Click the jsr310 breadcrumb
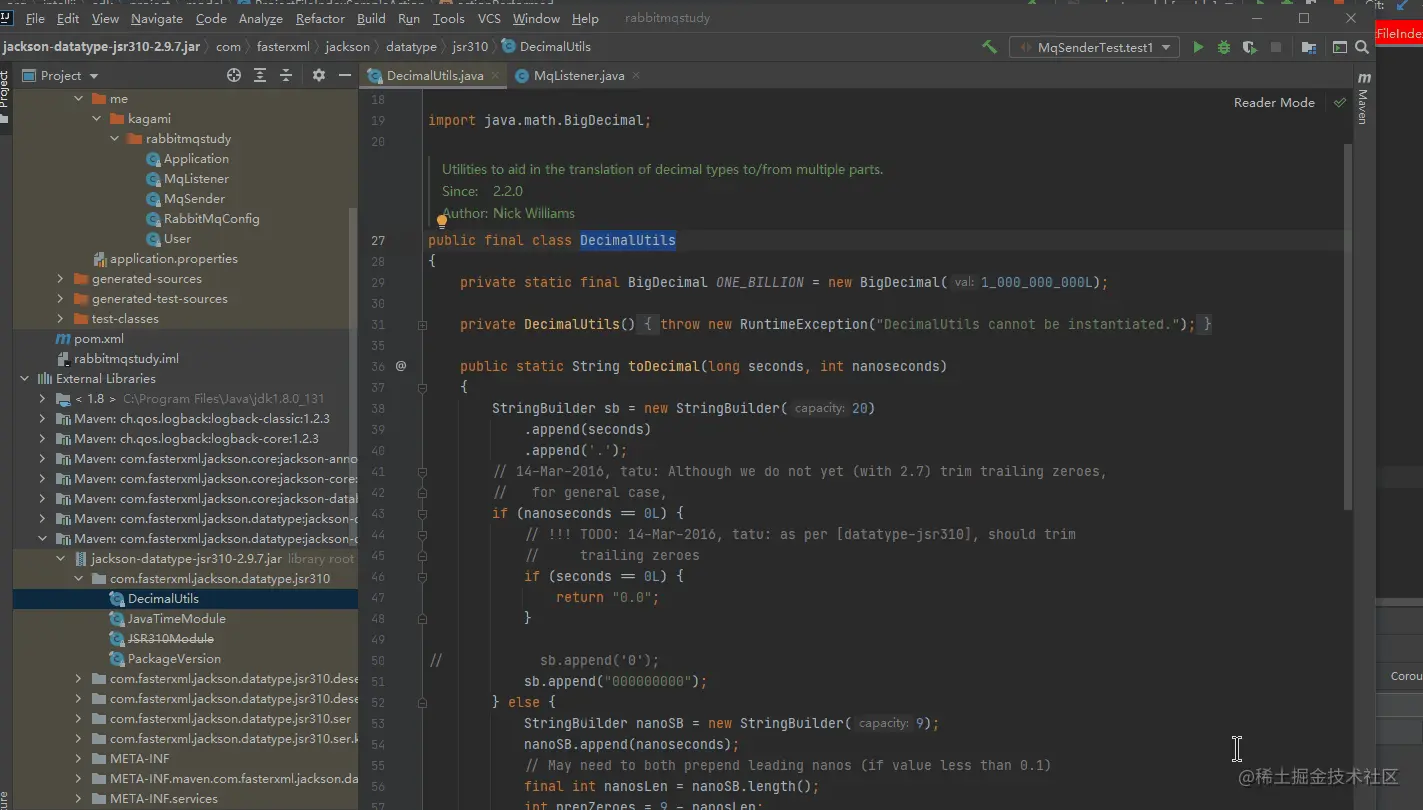Viewport: 1423px width, 810px height. [x=468, y=46]
